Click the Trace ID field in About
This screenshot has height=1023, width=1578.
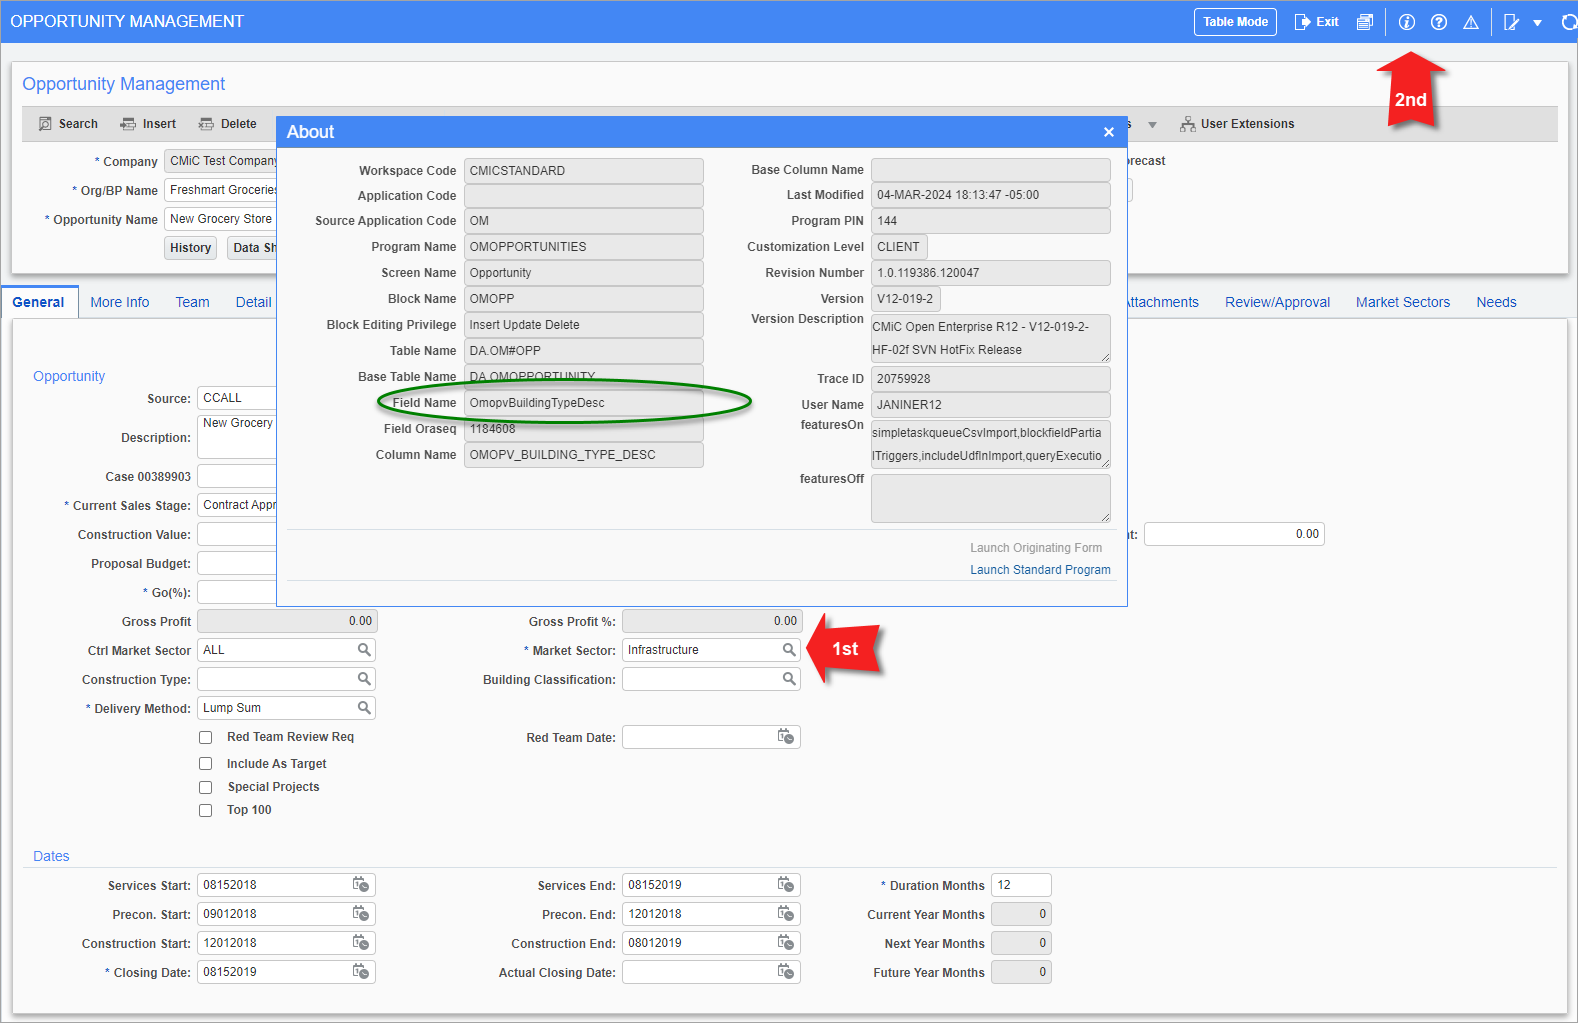pyautogui.click(x=990, y=379)
